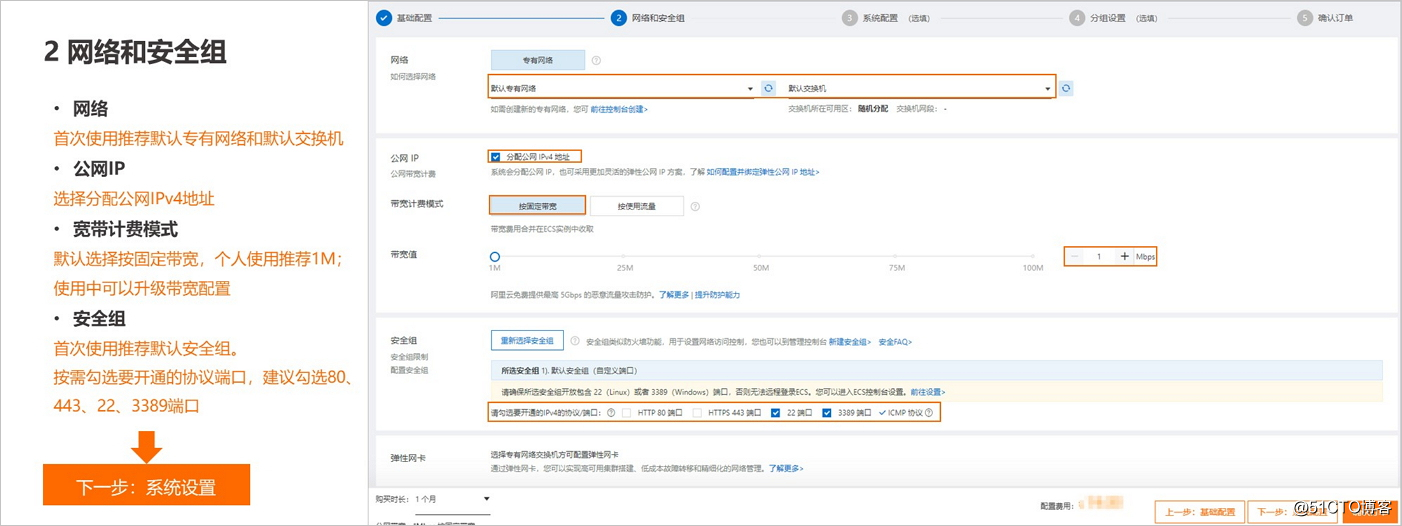This screenshot has height=526, width=1402.
Task: Open 新建安全组 link
Action: click(x=850, y=342)
